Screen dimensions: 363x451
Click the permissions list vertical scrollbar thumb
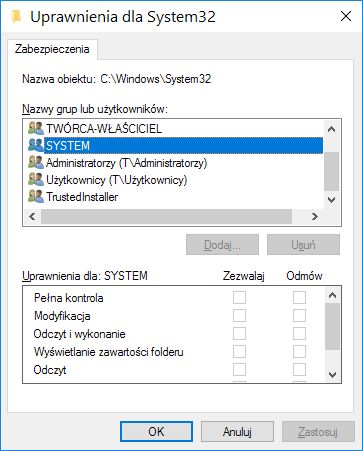[332, 326]
